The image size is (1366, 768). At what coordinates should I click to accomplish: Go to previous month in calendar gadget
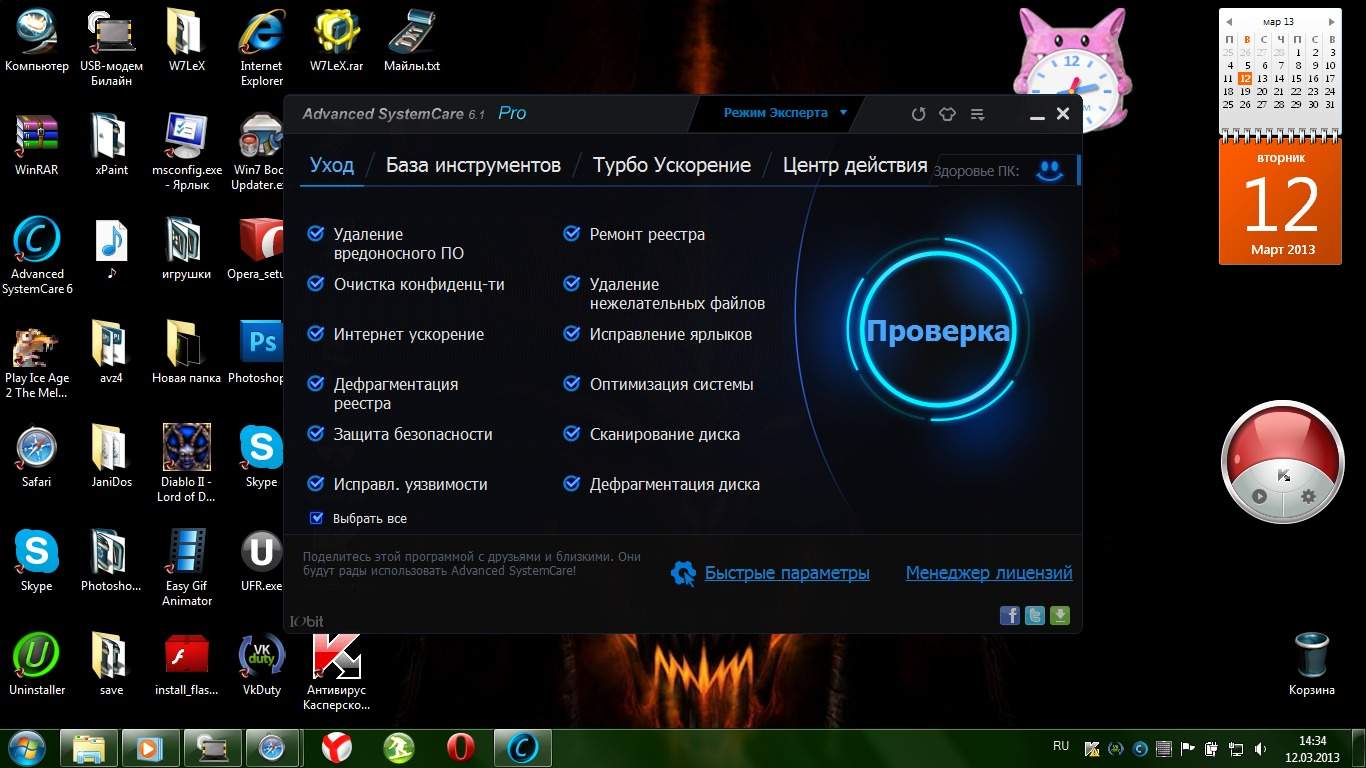[x=1229, y=21]
